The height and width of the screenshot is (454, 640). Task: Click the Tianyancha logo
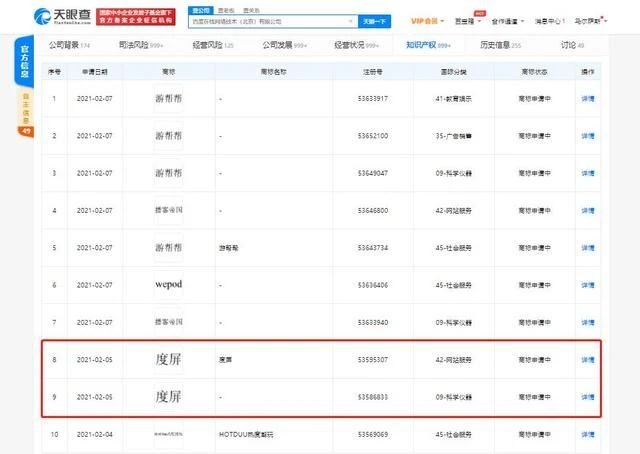point(62,16)
